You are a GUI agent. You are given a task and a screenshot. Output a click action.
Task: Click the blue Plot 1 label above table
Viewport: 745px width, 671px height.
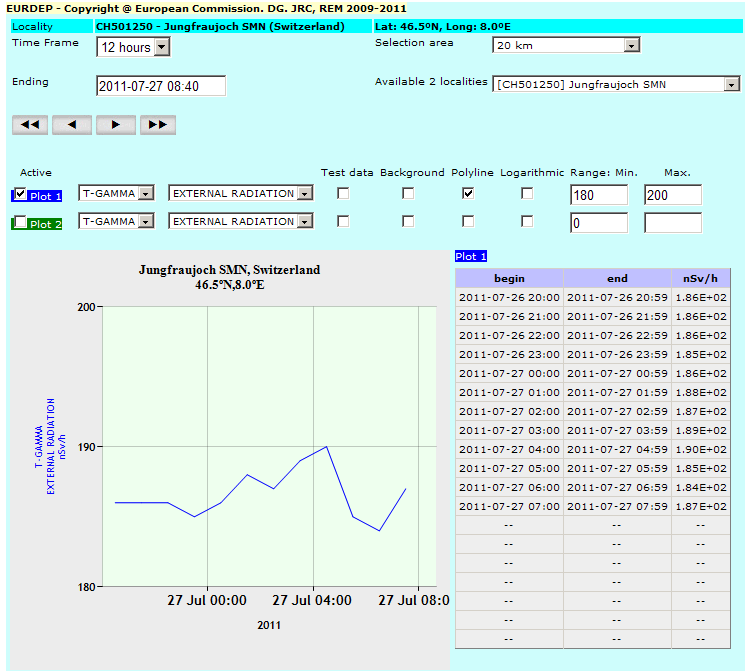click(471, 256)
